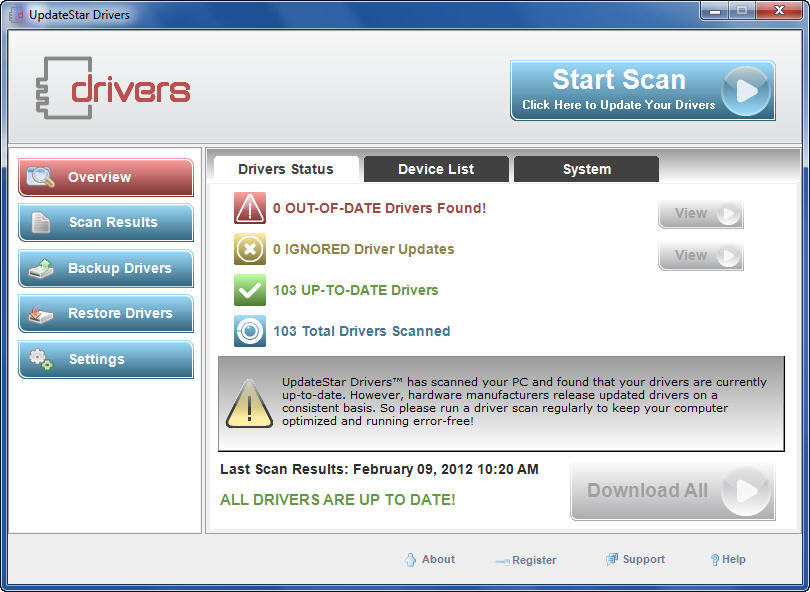
Task: Click the '103 UP-TO-DATE Drivers' text
Action: click(355, 290)
